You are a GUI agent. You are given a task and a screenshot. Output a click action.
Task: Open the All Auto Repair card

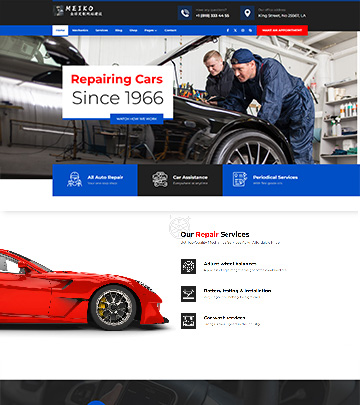click(x=95, y=180)
